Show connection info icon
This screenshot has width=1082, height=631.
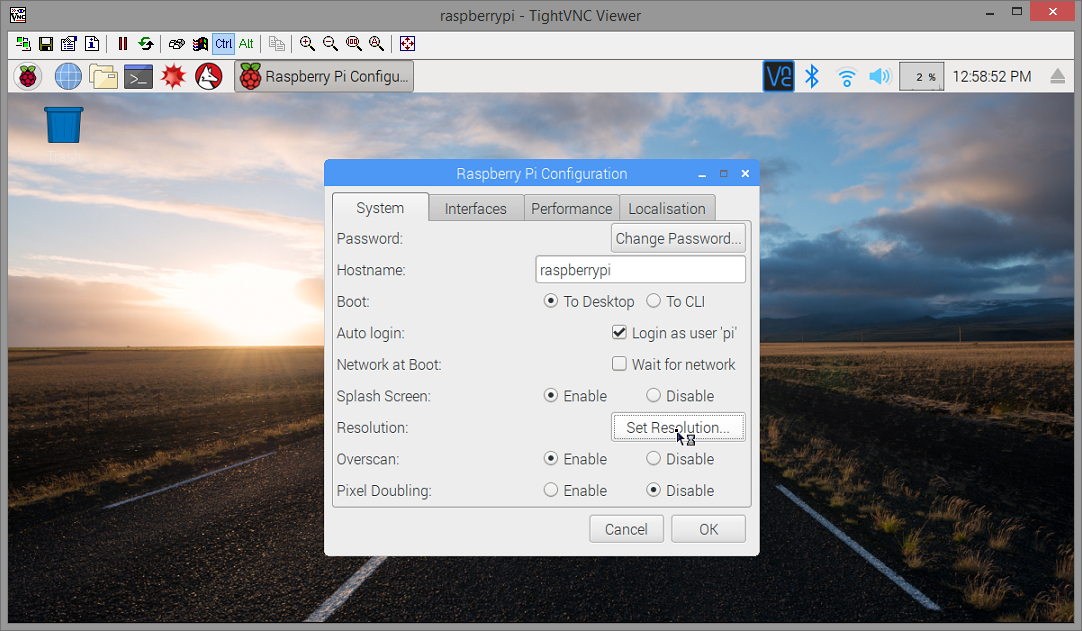point(92,44)
